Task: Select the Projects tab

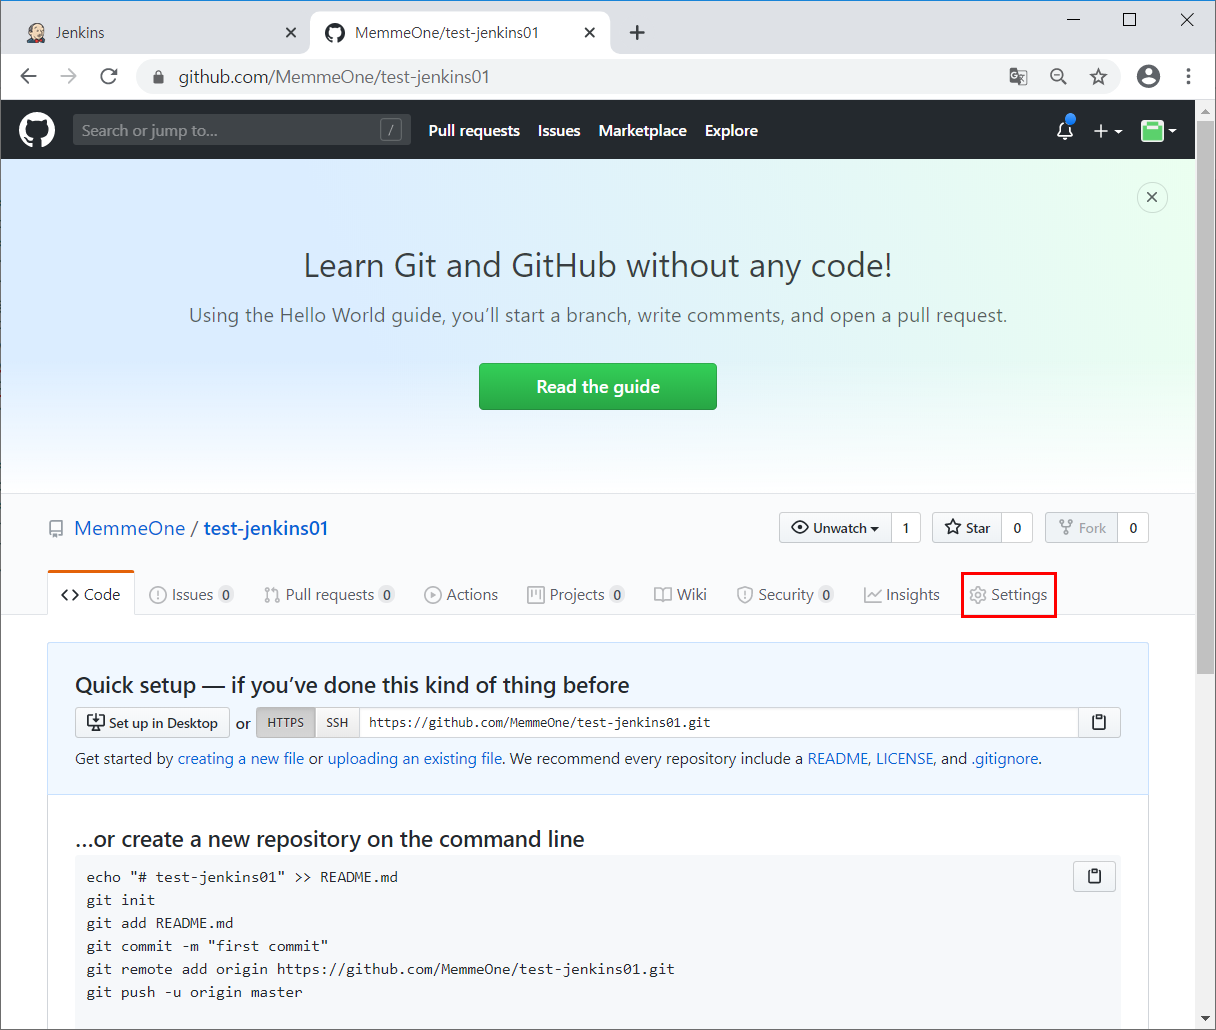Action: point(576,595)
